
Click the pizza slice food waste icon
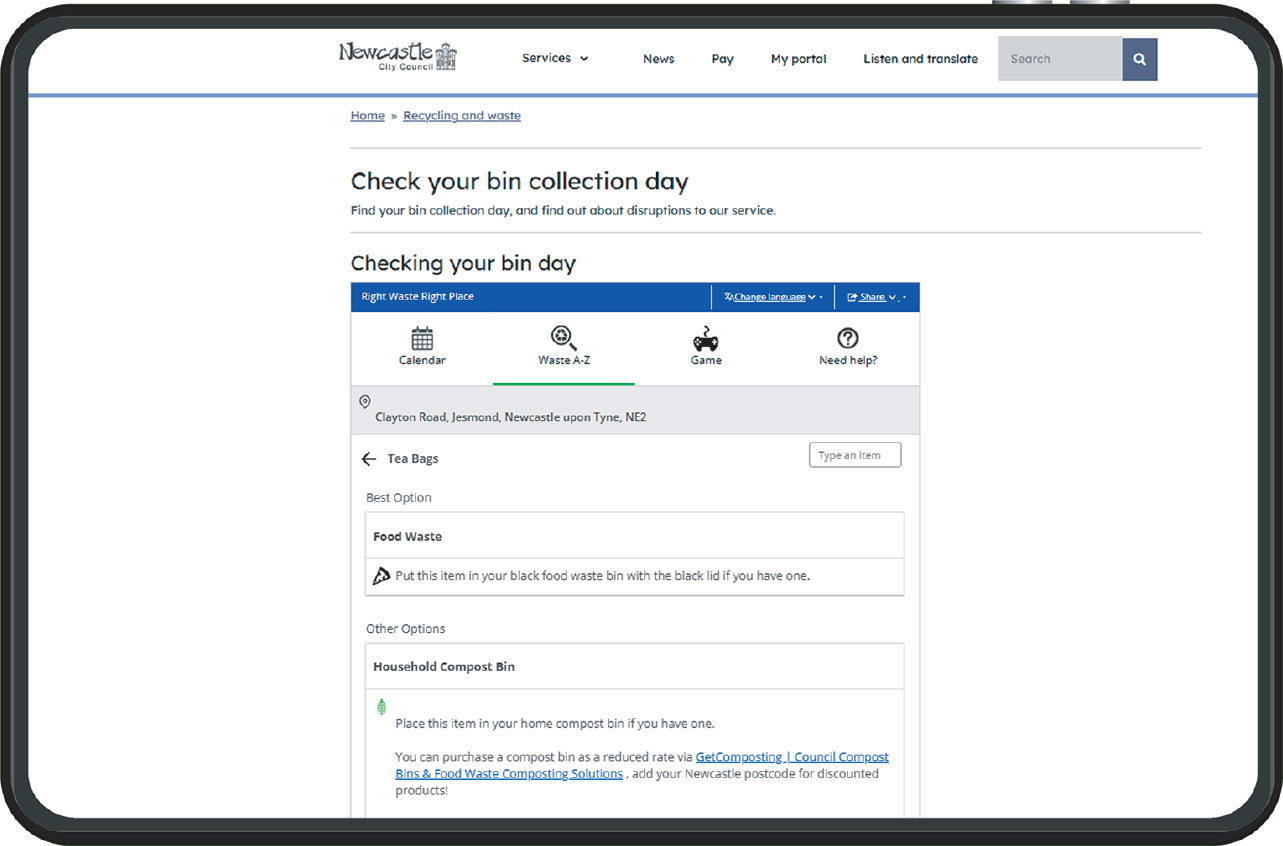pyautogui.click(x=381, y=576)
